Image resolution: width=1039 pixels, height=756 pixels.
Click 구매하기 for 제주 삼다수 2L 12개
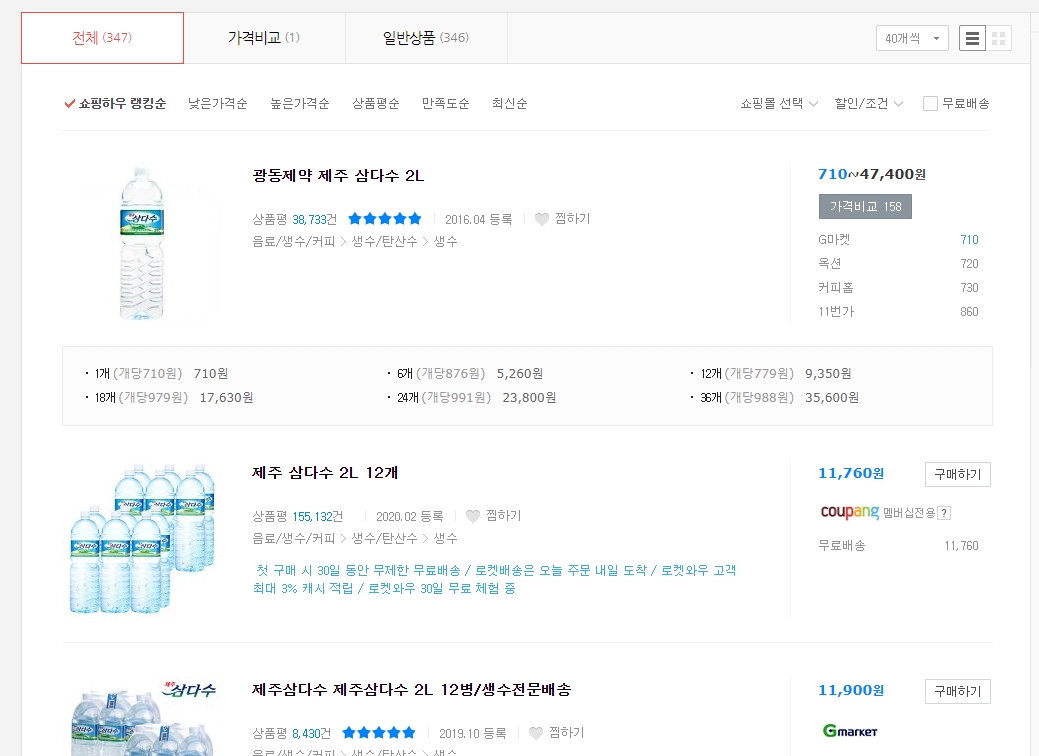coord(956,474)
